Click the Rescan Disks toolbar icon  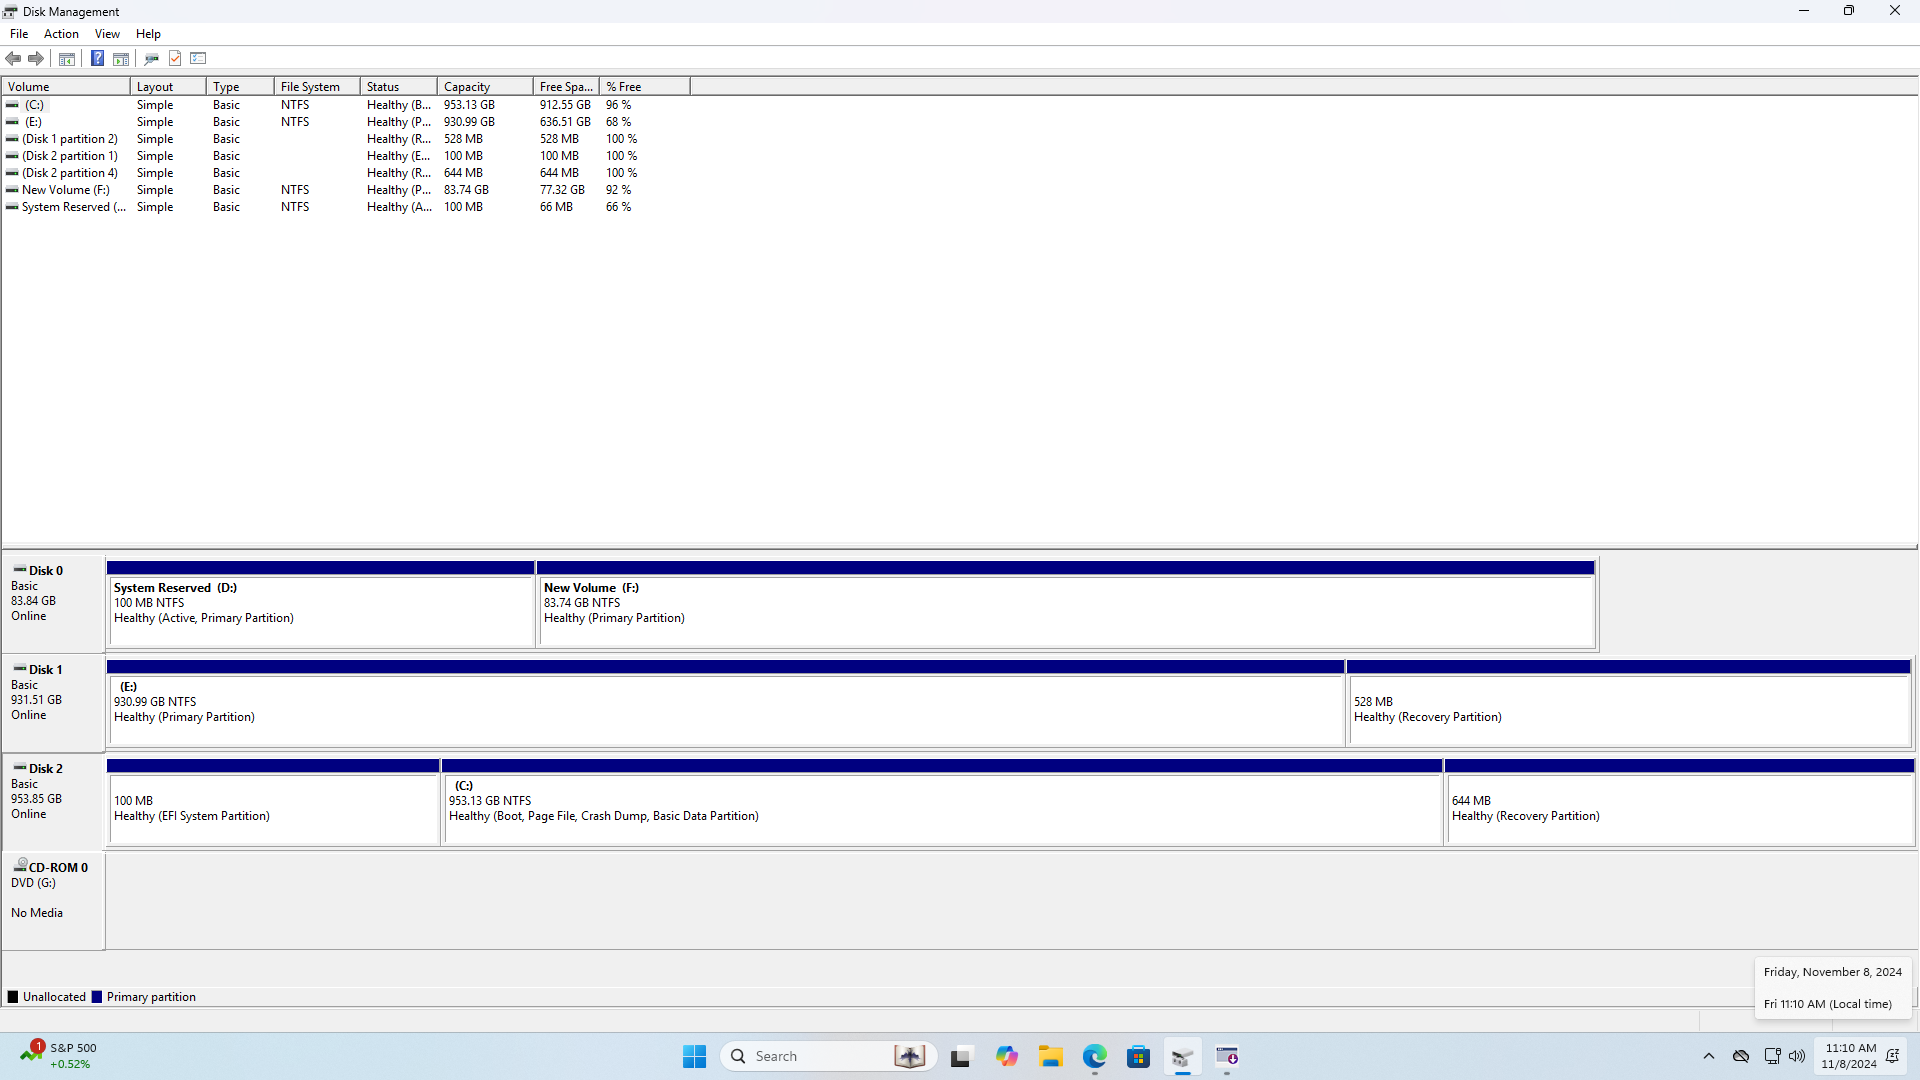[152, 58]
